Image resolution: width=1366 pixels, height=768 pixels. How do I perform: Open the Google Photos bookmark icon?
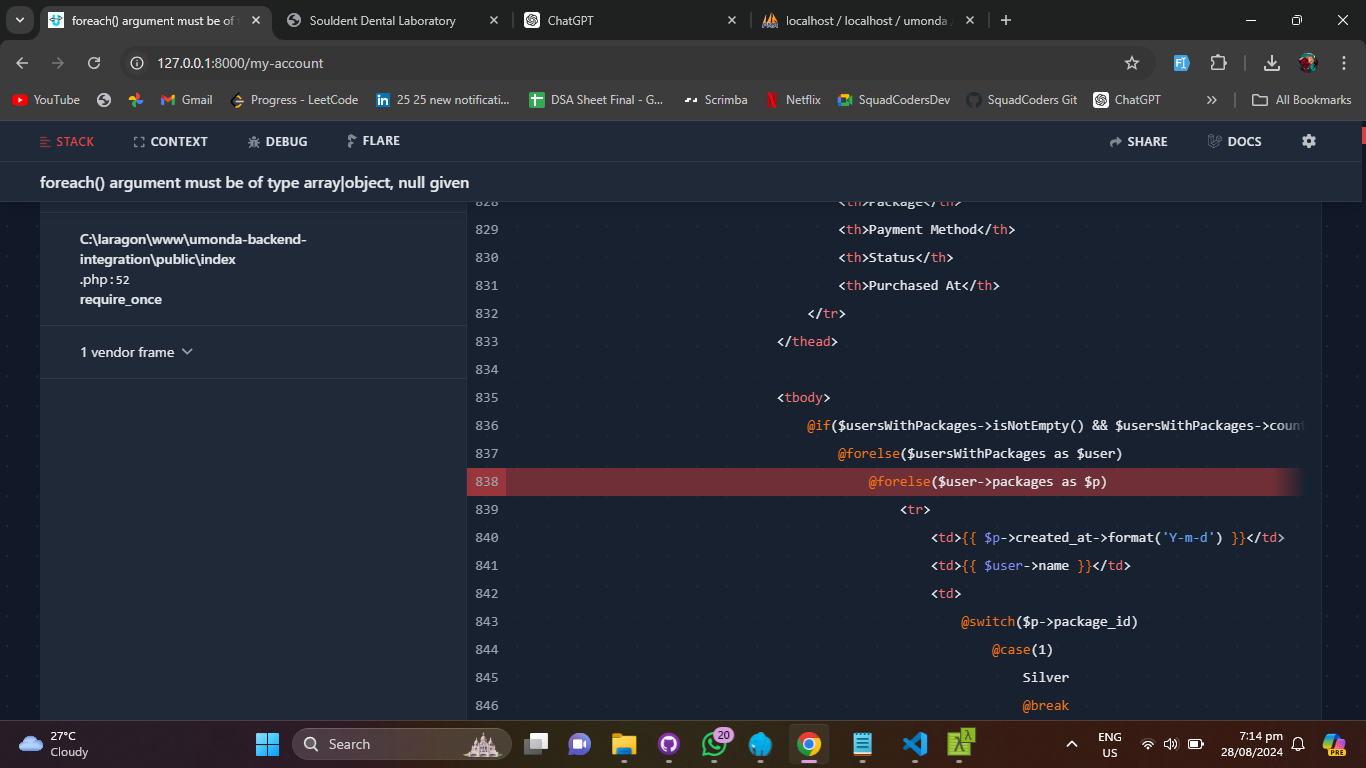(x=136, y=100)
